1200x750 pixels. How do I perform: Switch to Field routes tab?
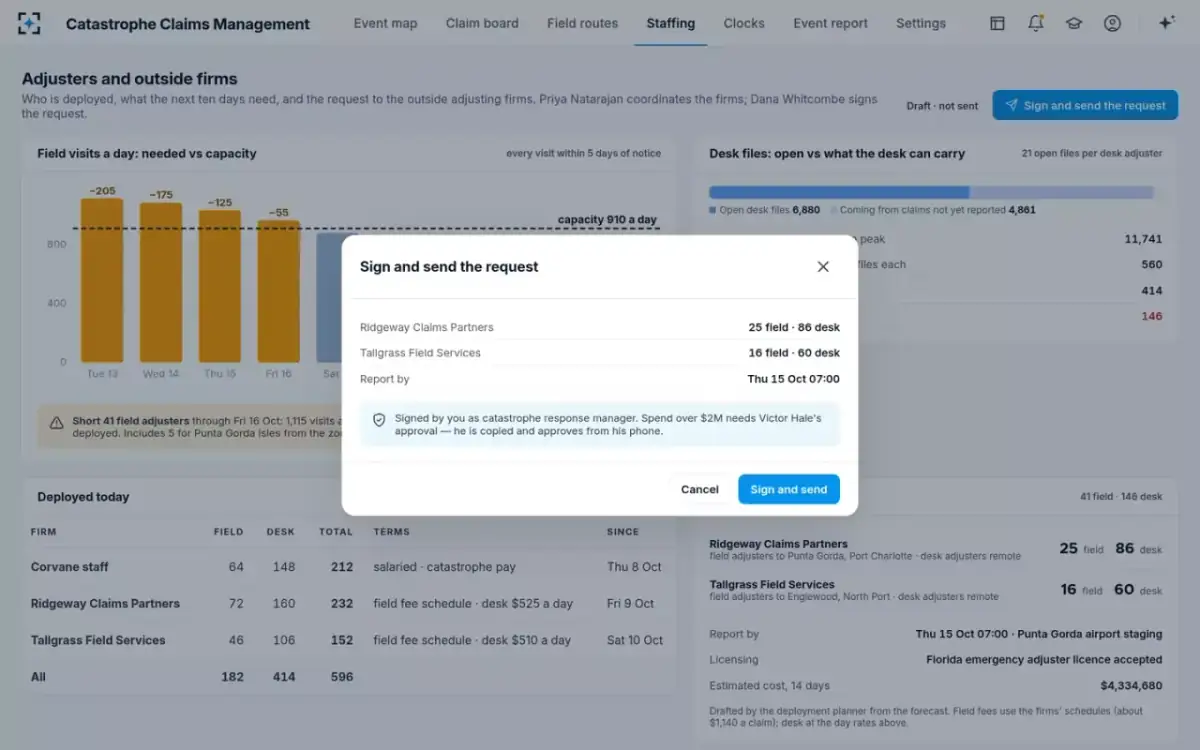pyautogui.click(x=582, y=23)
